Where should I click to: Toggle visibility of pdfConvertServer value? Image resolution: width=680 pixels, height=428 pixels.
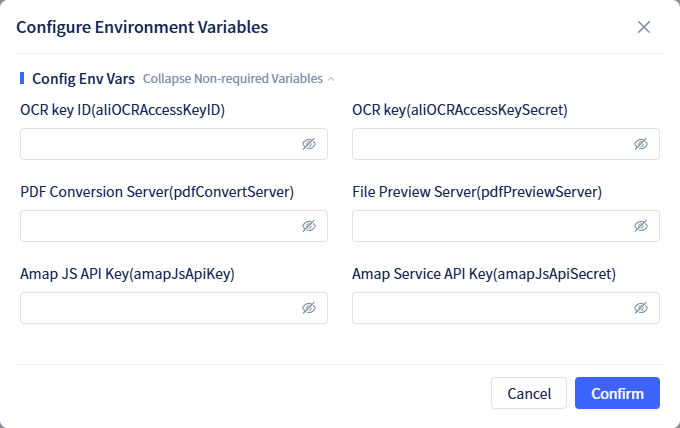click(x=309, y=226)
